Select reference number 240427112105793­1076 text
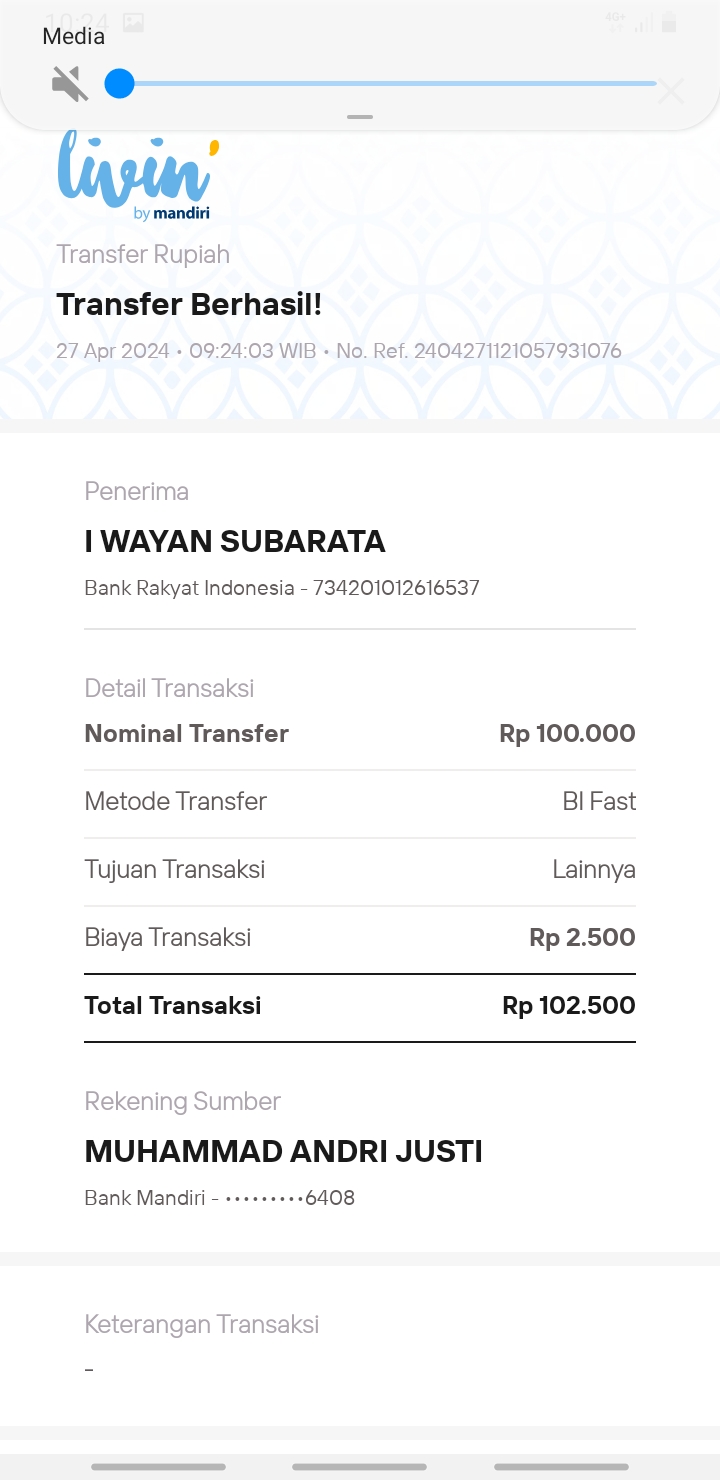This screenshot has height=1480, width=720. (x=518, y=351)
